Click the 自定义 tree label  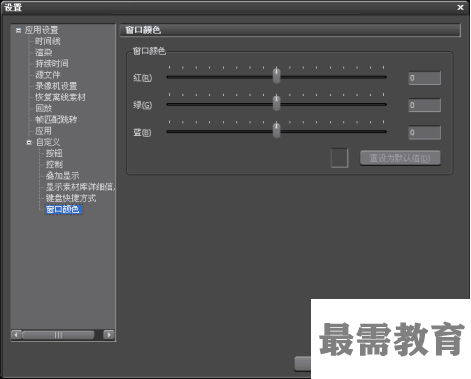tap(48, 142)
